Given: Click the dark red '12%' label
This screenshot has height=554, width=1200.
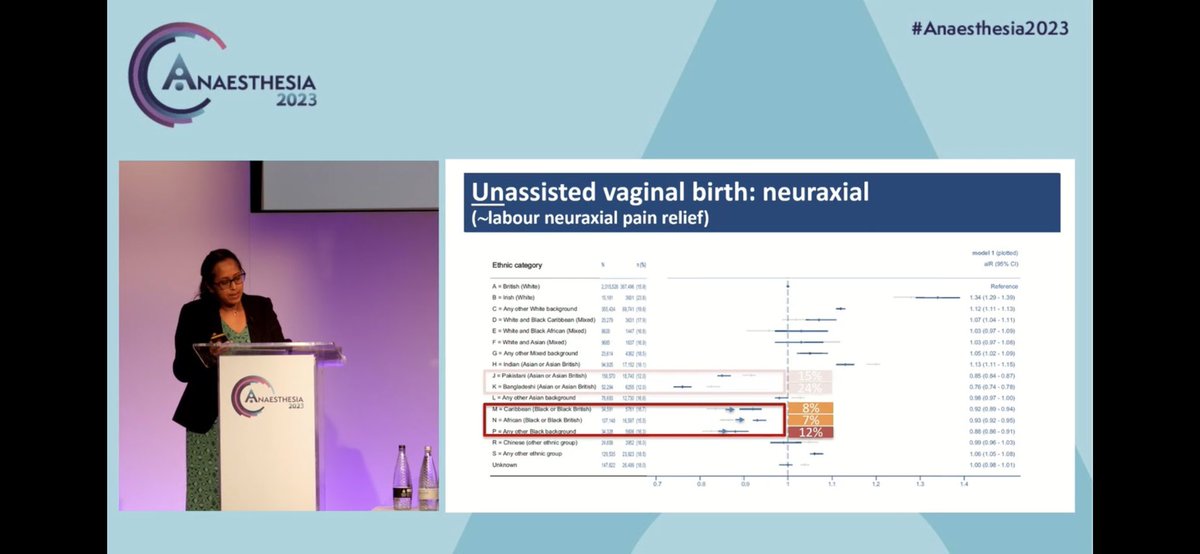Looking at the screenshot, I should click(810, 432).
